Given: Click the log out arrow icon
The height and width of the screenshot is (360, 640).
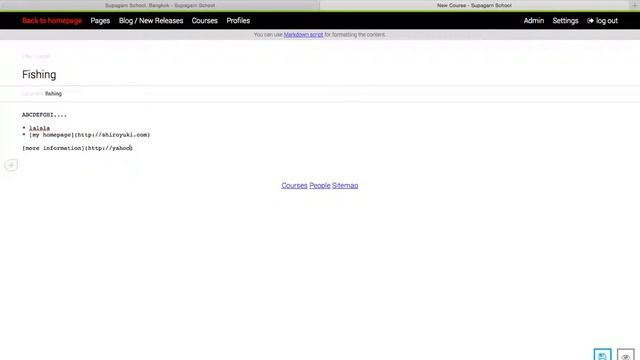Looking at the screenshot, I should (x=590, y=21).
